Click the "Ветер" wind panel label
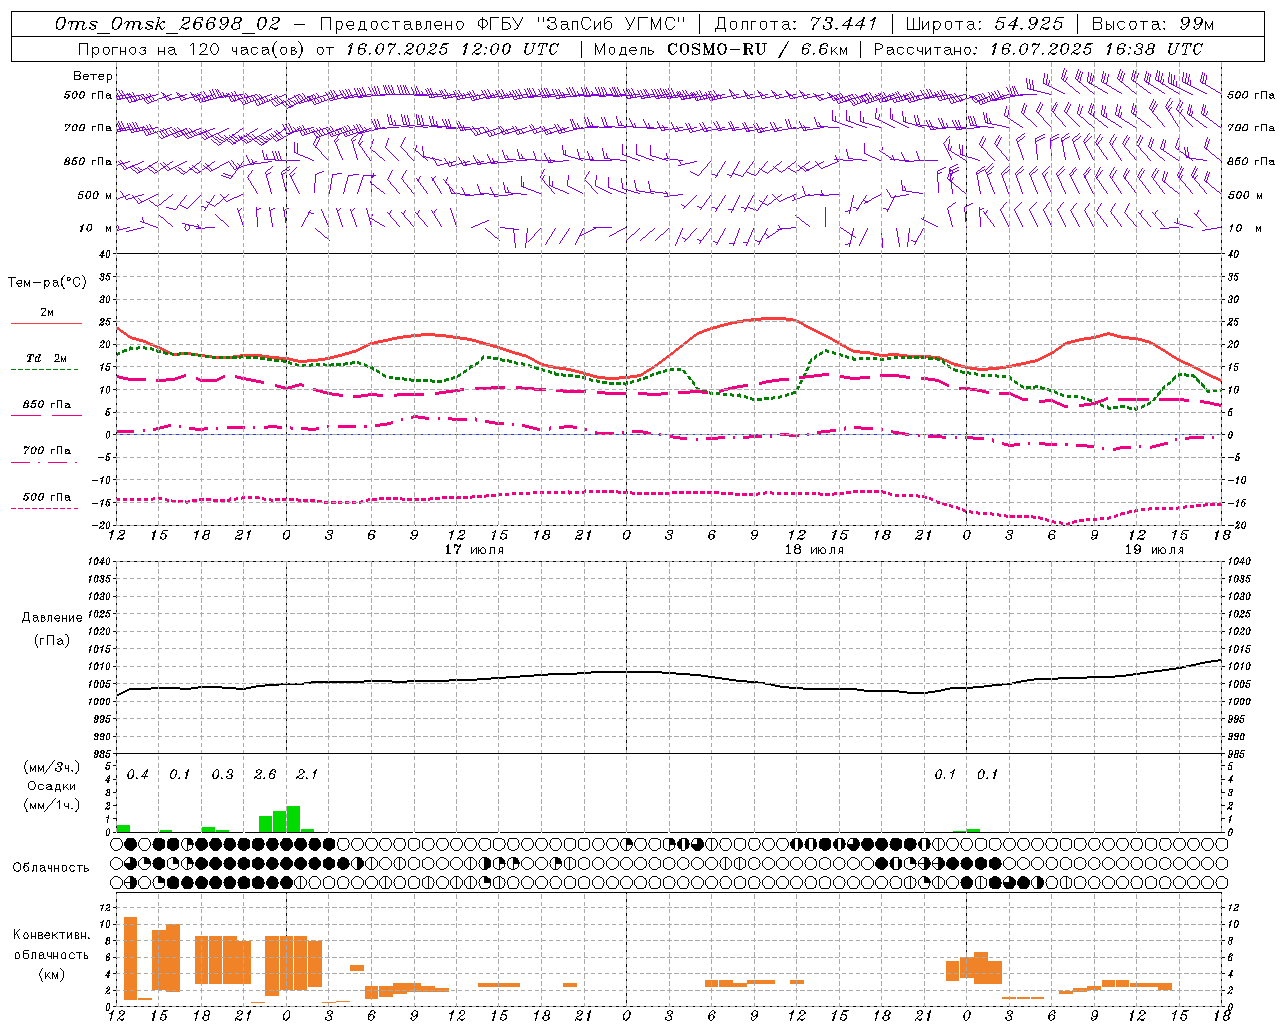This screenshot has width=1280, height=1024. 93,76
